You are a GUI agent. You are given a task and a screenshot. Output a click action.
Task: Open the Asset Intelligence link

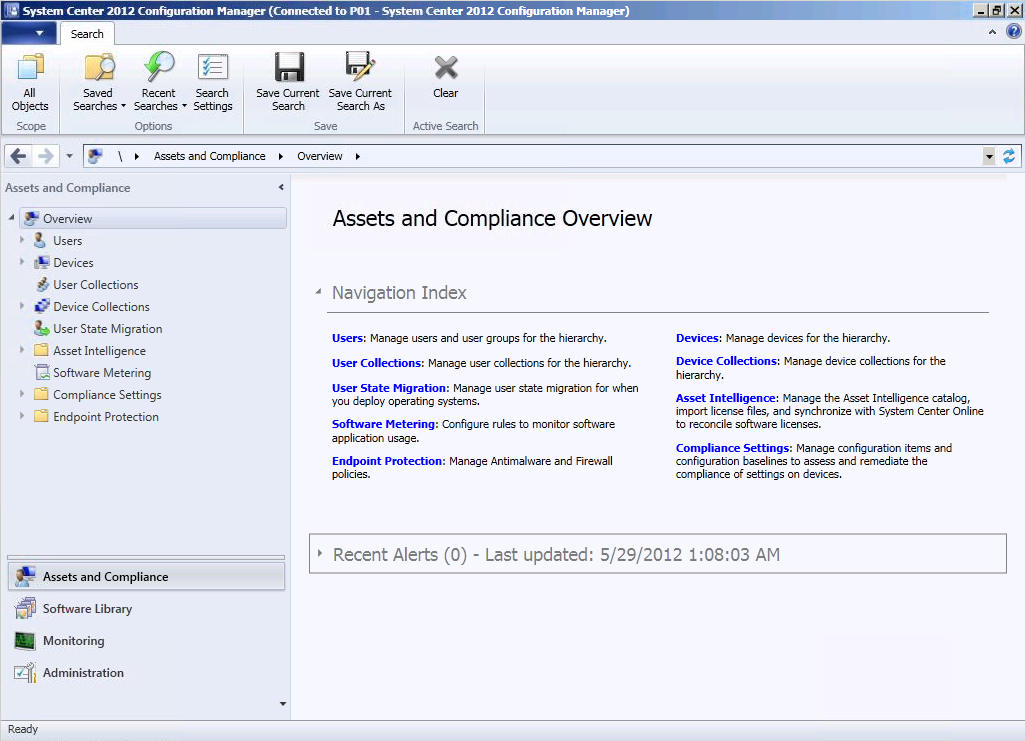725,398
